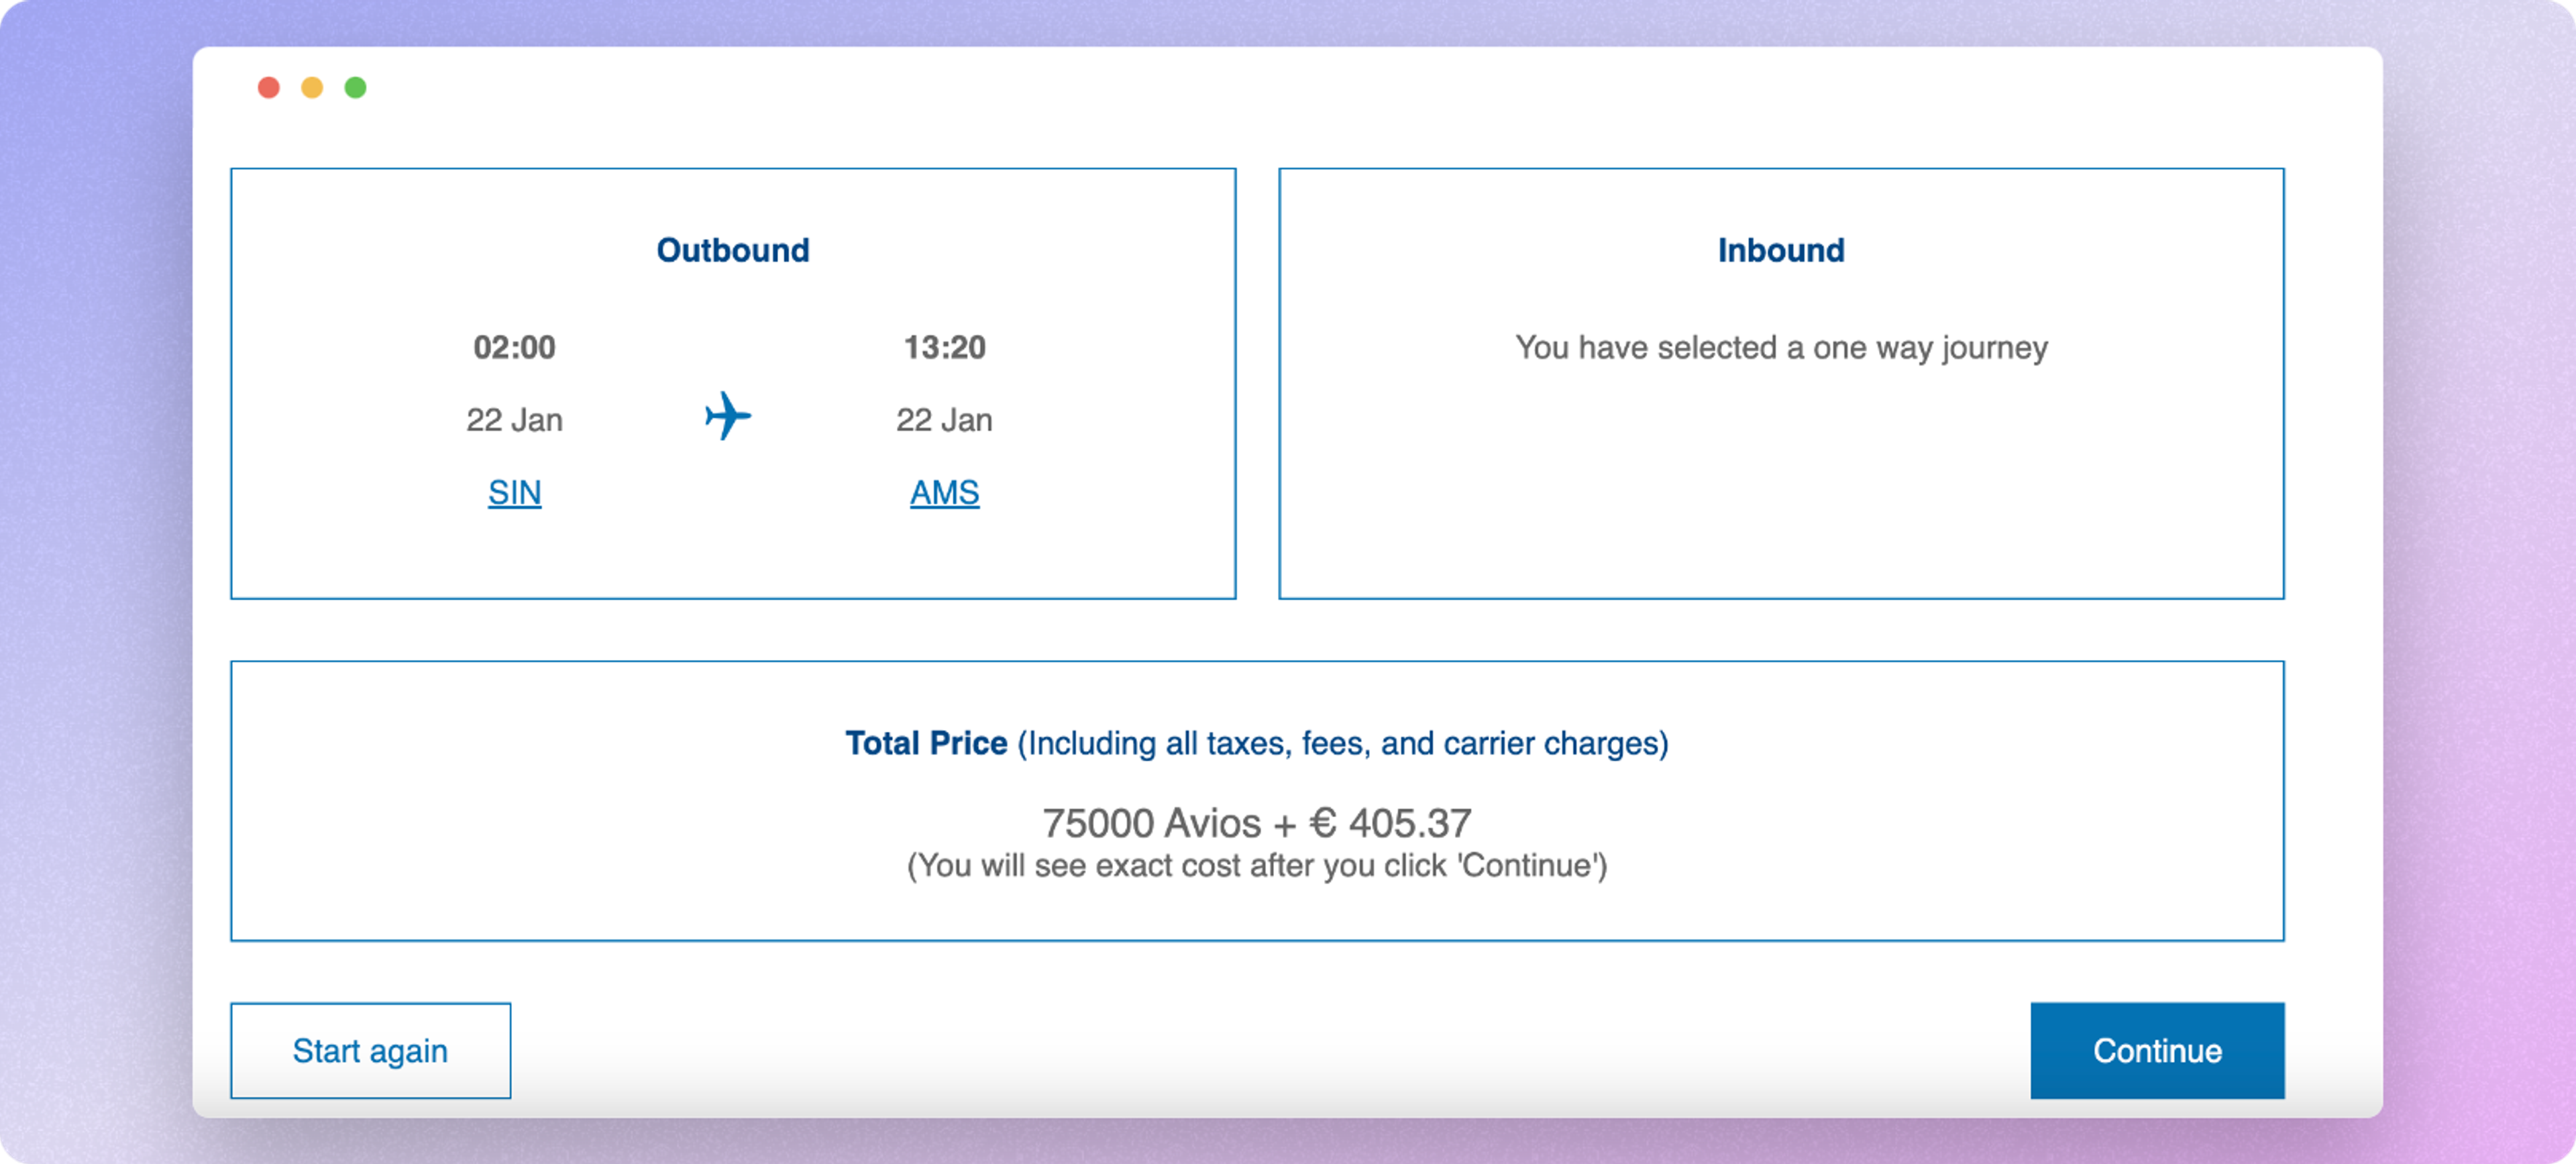Click the Inbound heading
Screen dimensions: 2576x1164
click(x=1780, y=250)
